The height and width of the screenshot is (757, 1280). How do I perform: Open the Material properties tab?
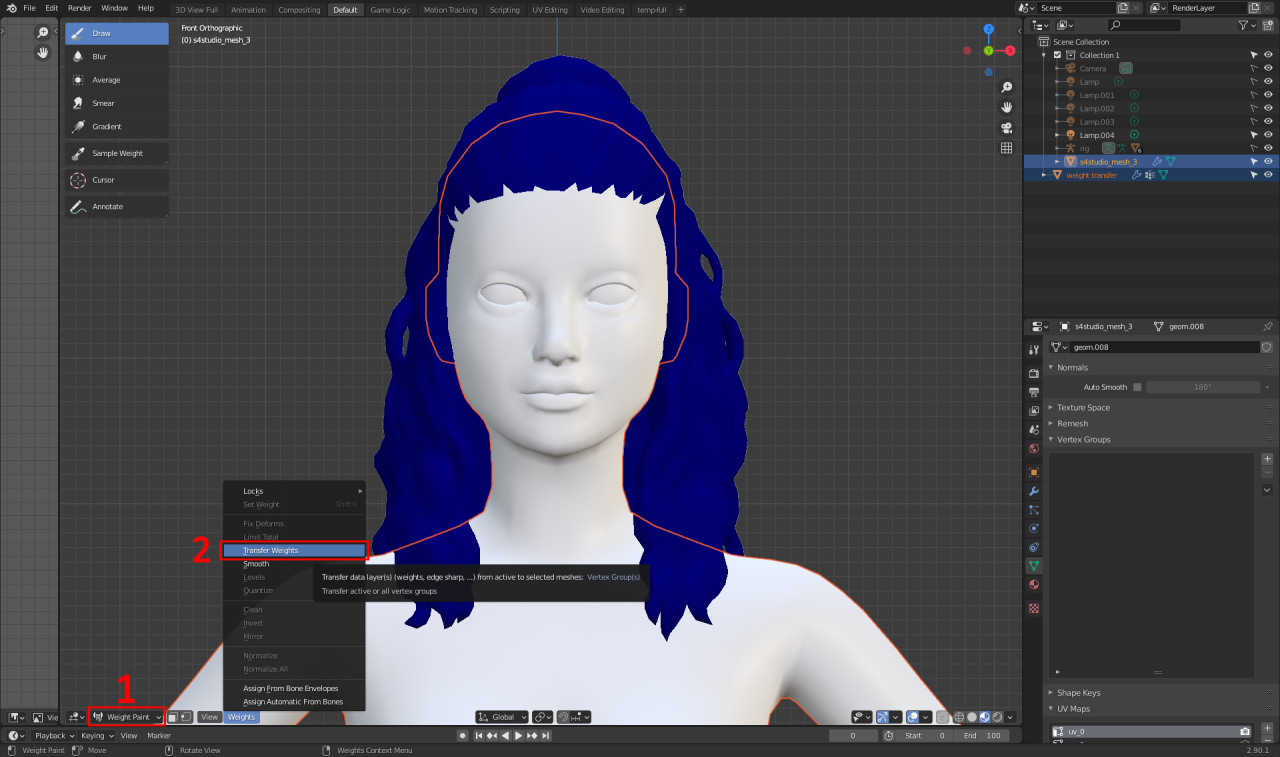(x=1034, y=585)
